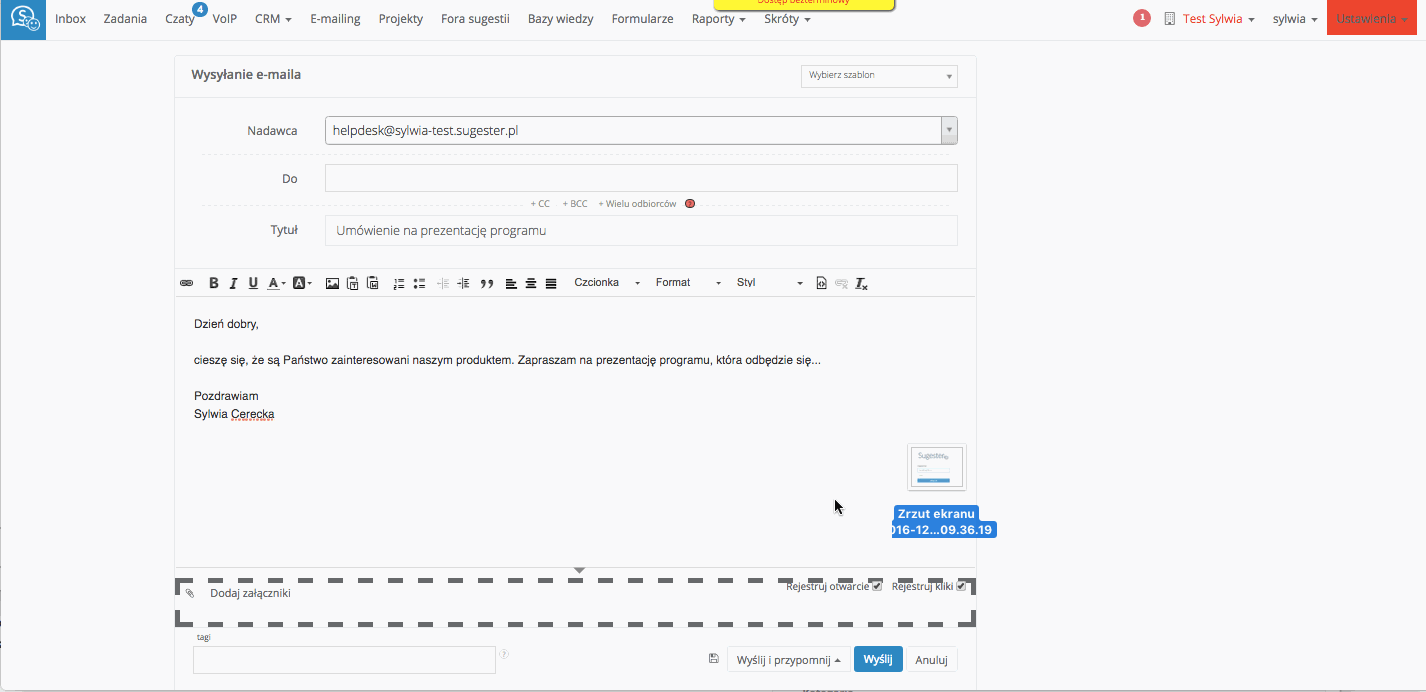Open the Ustawienia settings menu
Screen dimensions: 1426x692
tap(1372, 19)
